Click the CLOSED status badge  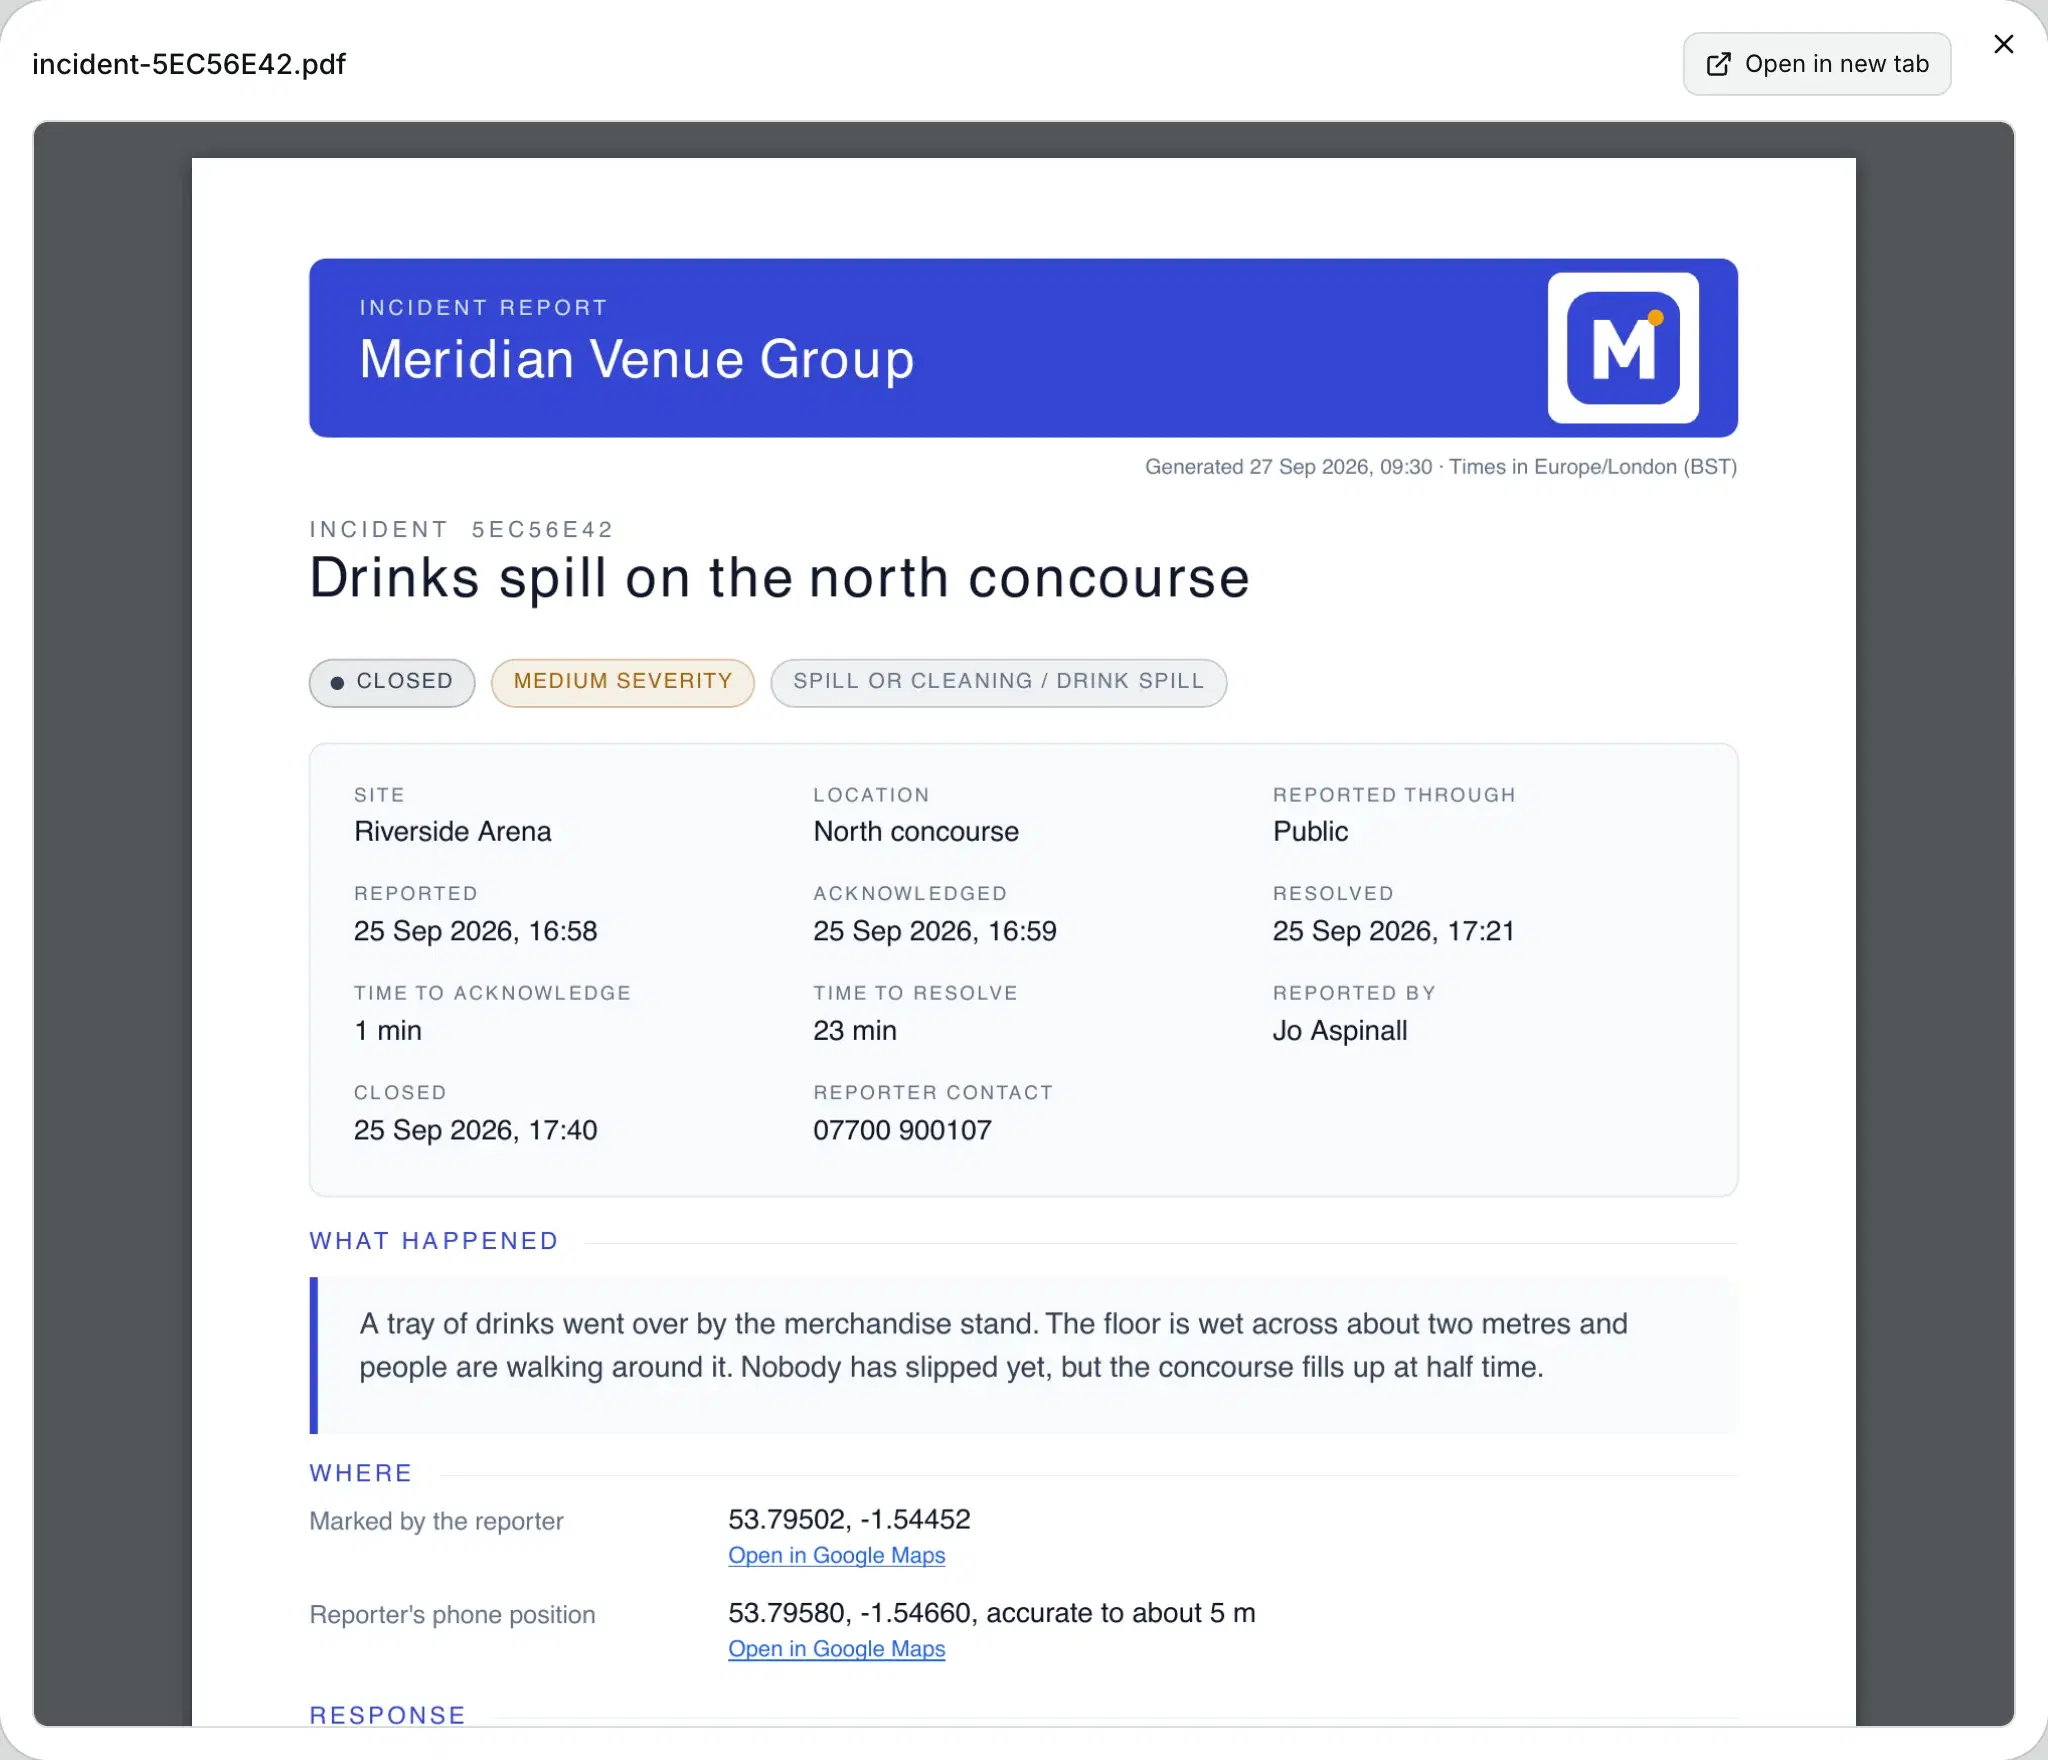point(392,682)
